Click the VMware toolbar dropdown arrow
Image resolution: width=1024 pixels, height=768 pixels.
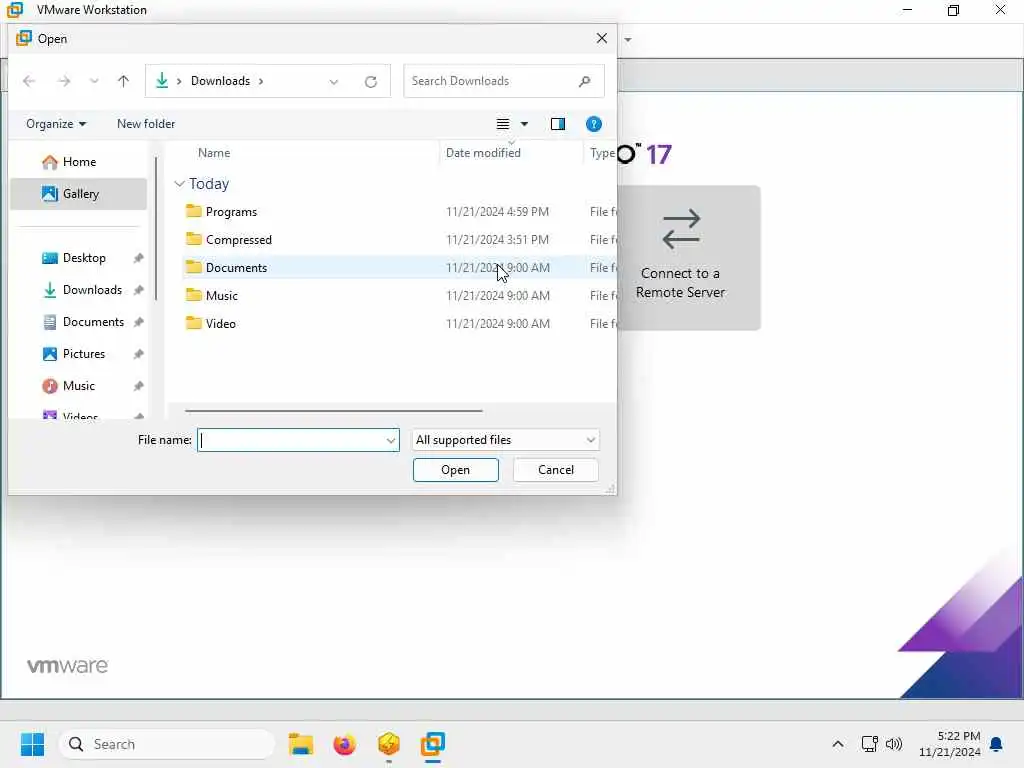coord(628,40)
